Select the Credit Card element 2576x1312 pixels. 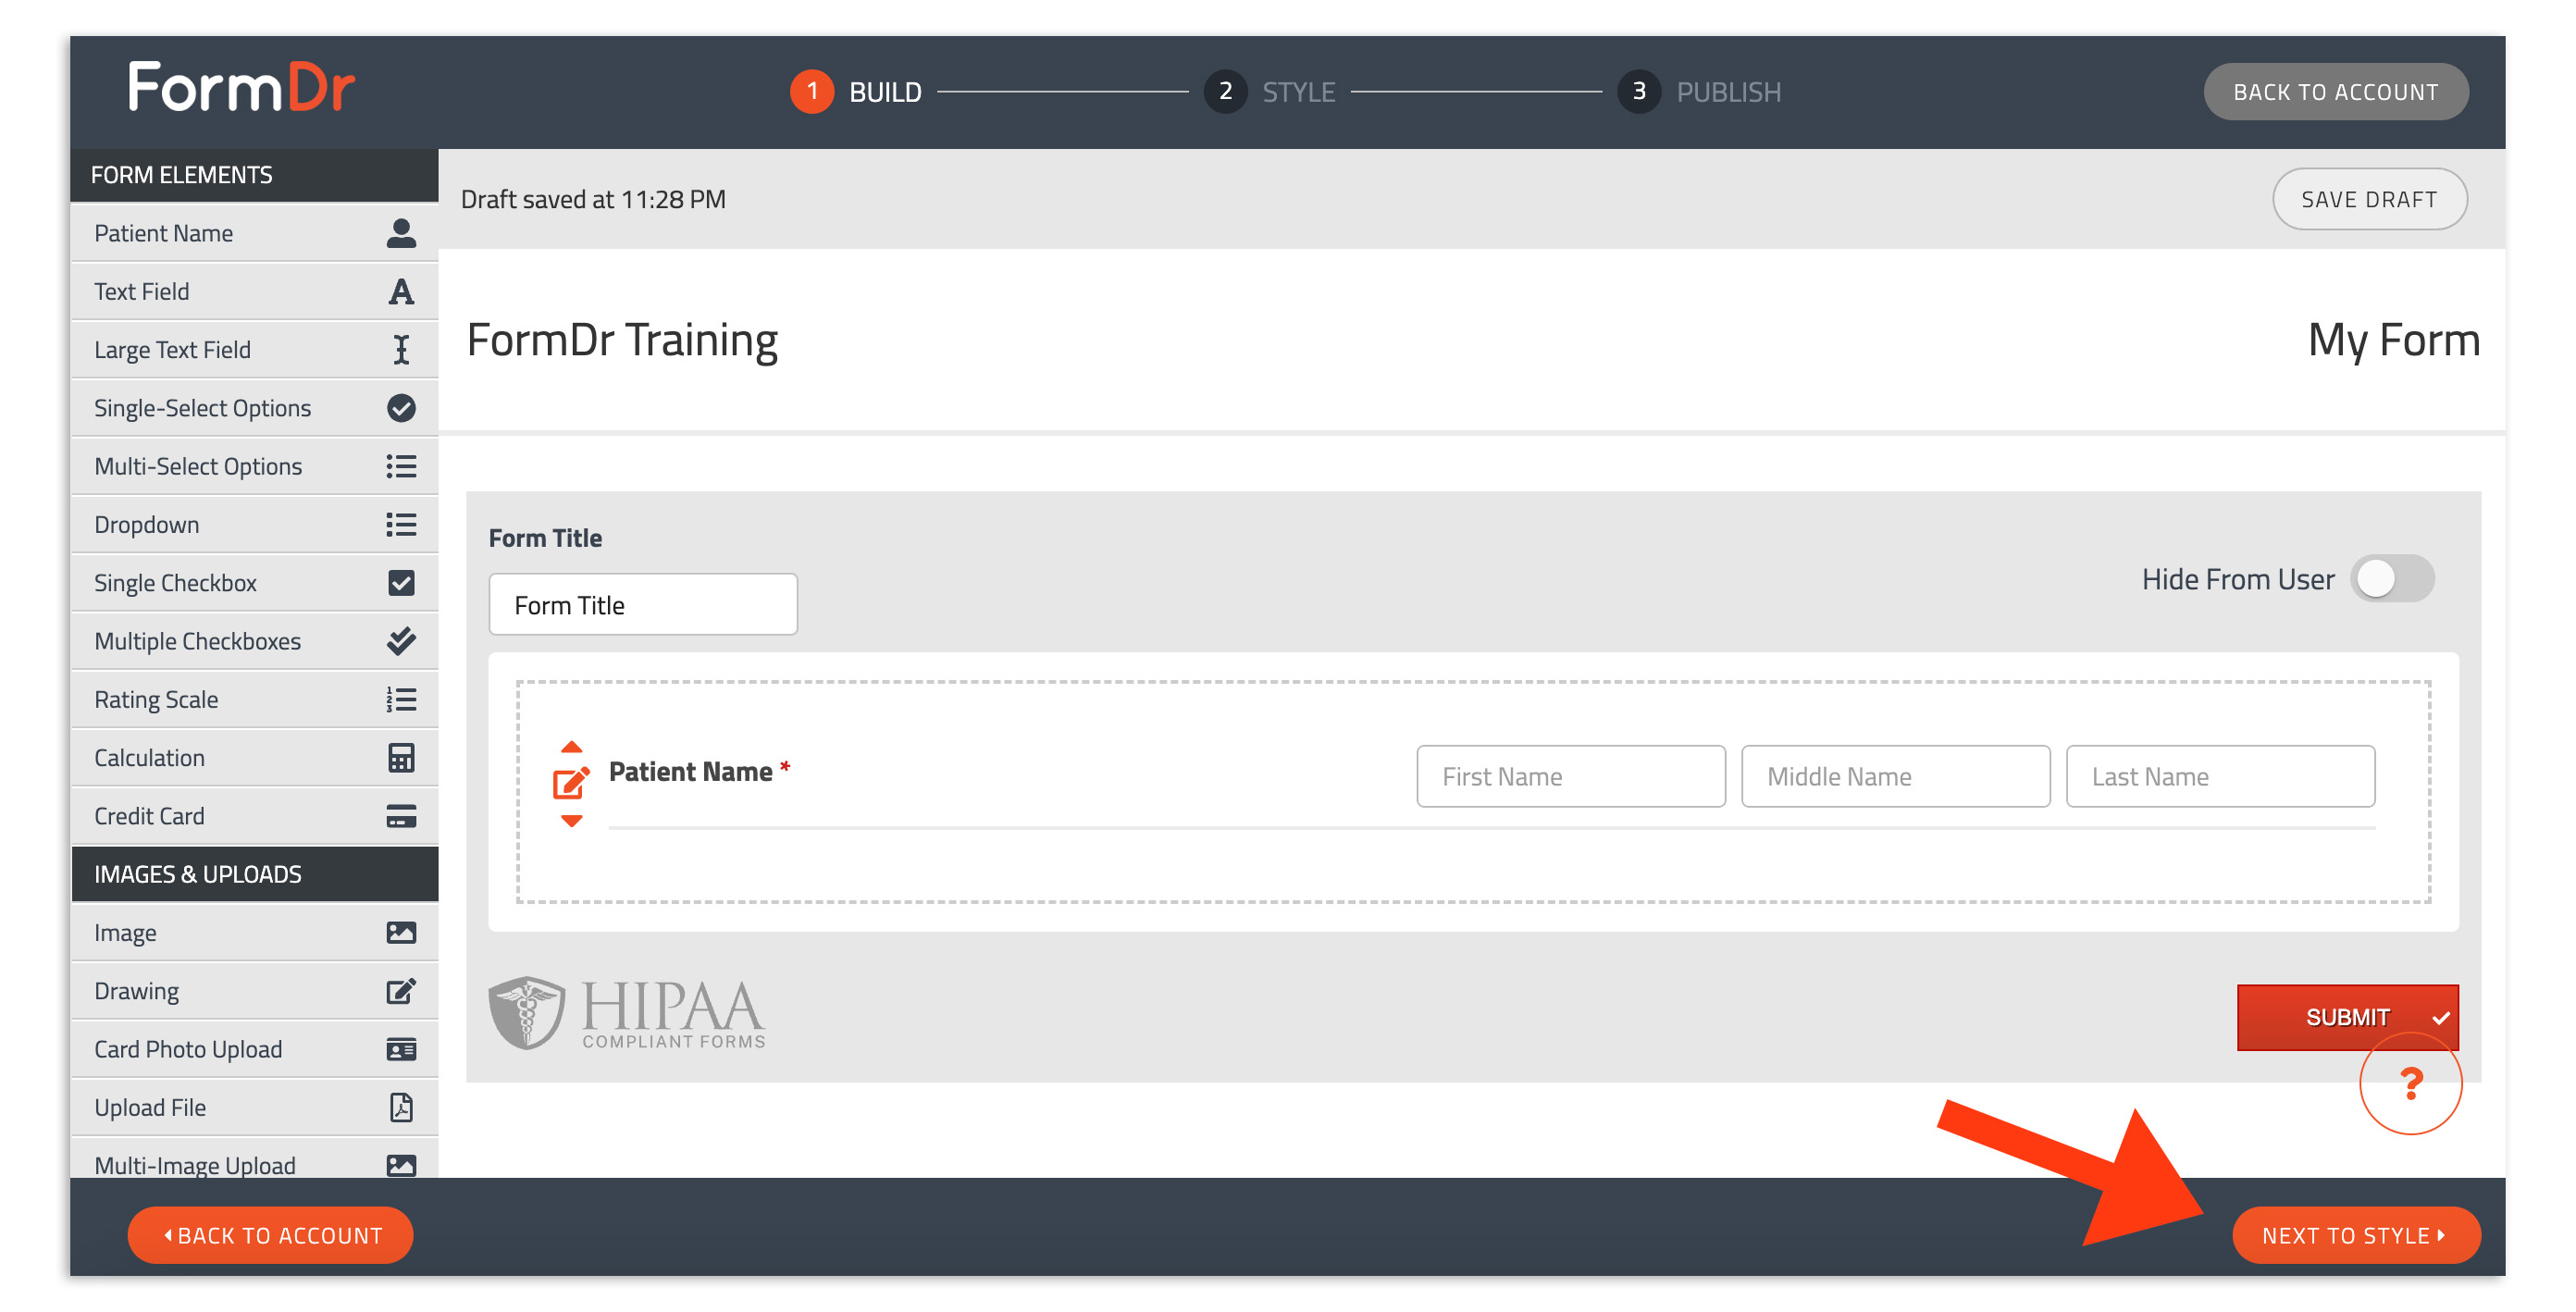coord(255,816)
